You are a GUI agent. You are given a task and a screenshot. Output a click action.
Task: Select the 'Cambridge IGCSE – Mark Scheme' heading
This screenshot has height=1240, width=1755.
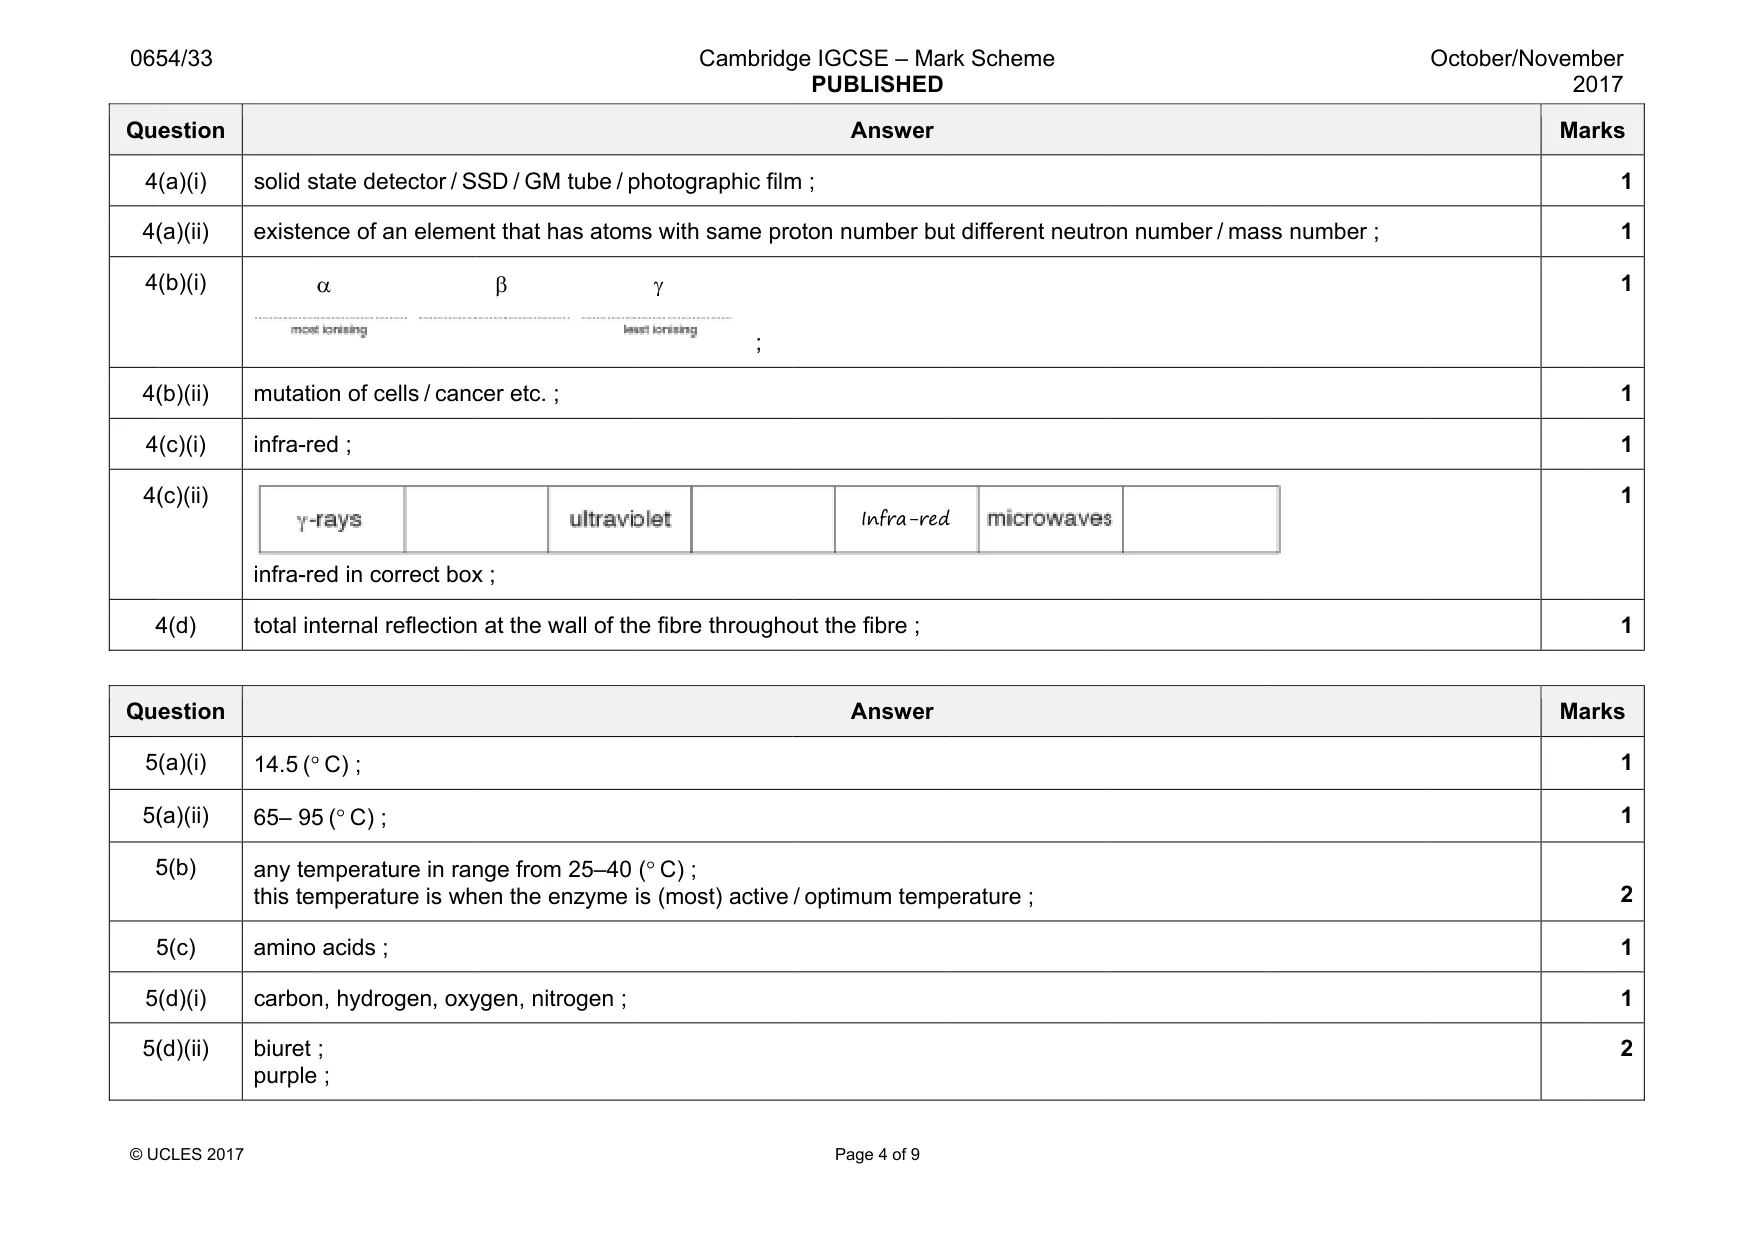click(876, 59)
